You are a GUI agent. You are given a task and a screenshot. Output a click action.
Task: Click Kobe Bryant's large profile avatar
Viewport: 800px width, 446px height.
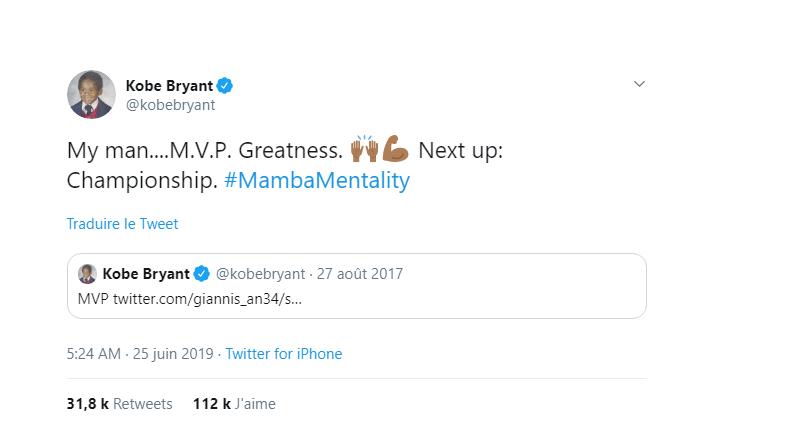coord(91,95)
